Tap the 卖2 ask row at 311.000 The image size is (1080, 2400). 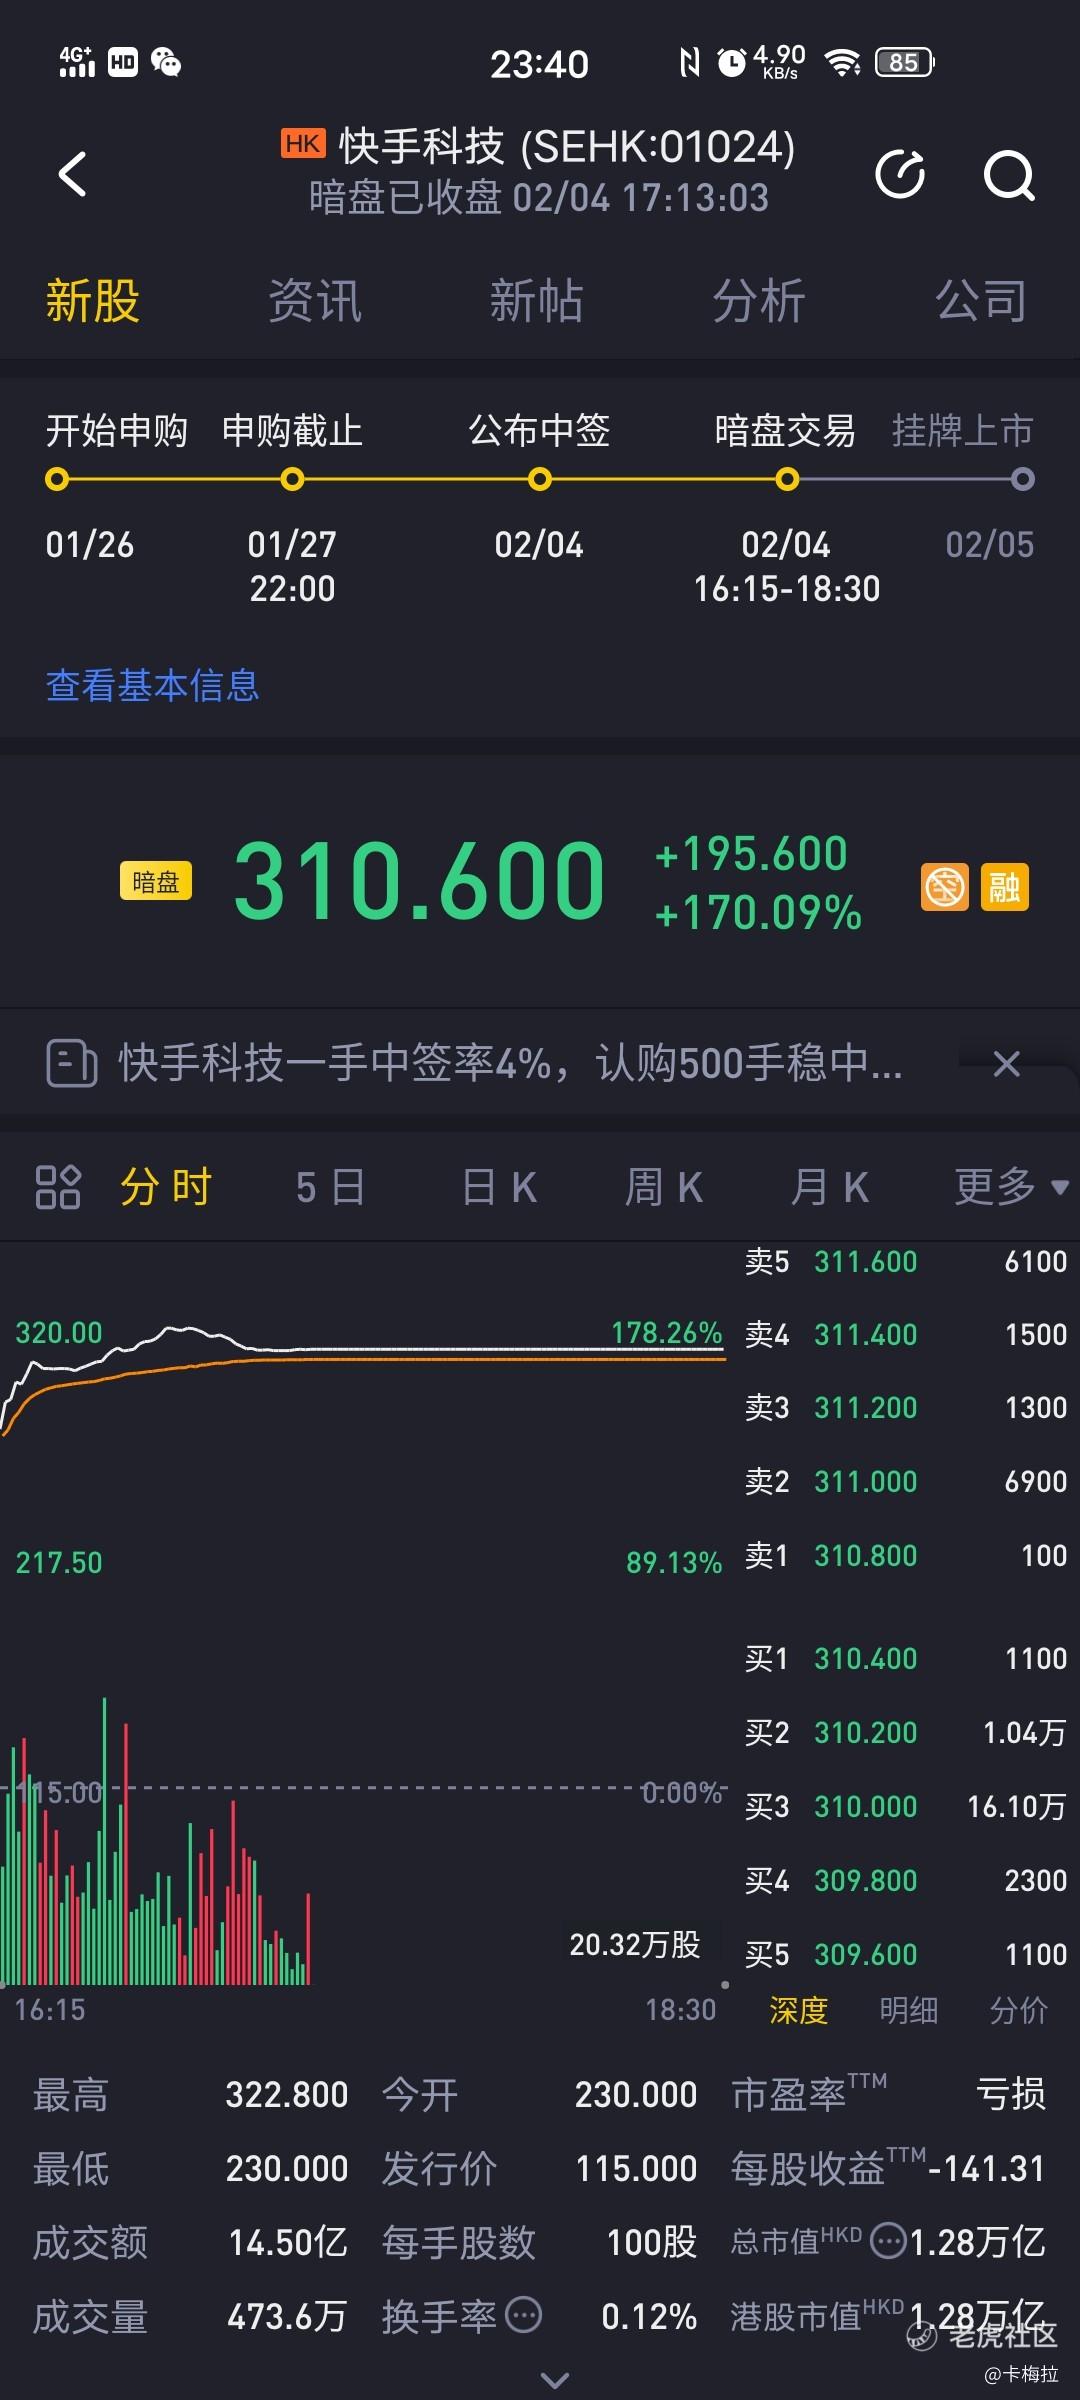coord(906,1482)
